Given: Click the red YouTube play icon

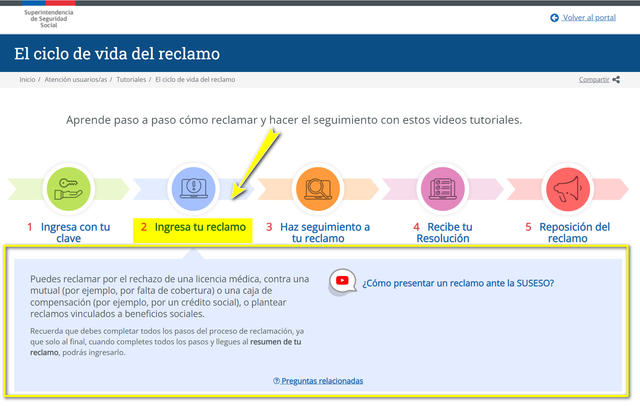Looking at the screenshot, I should (x=343, y=282).
